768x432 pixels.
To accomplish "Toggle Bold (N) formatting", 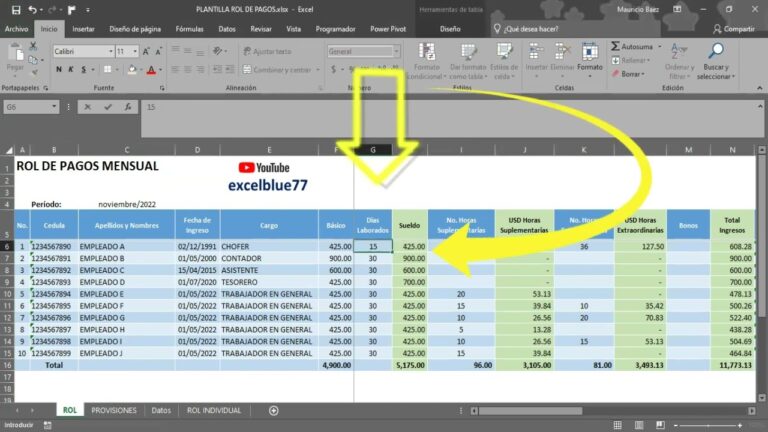I will click(59, 70).
